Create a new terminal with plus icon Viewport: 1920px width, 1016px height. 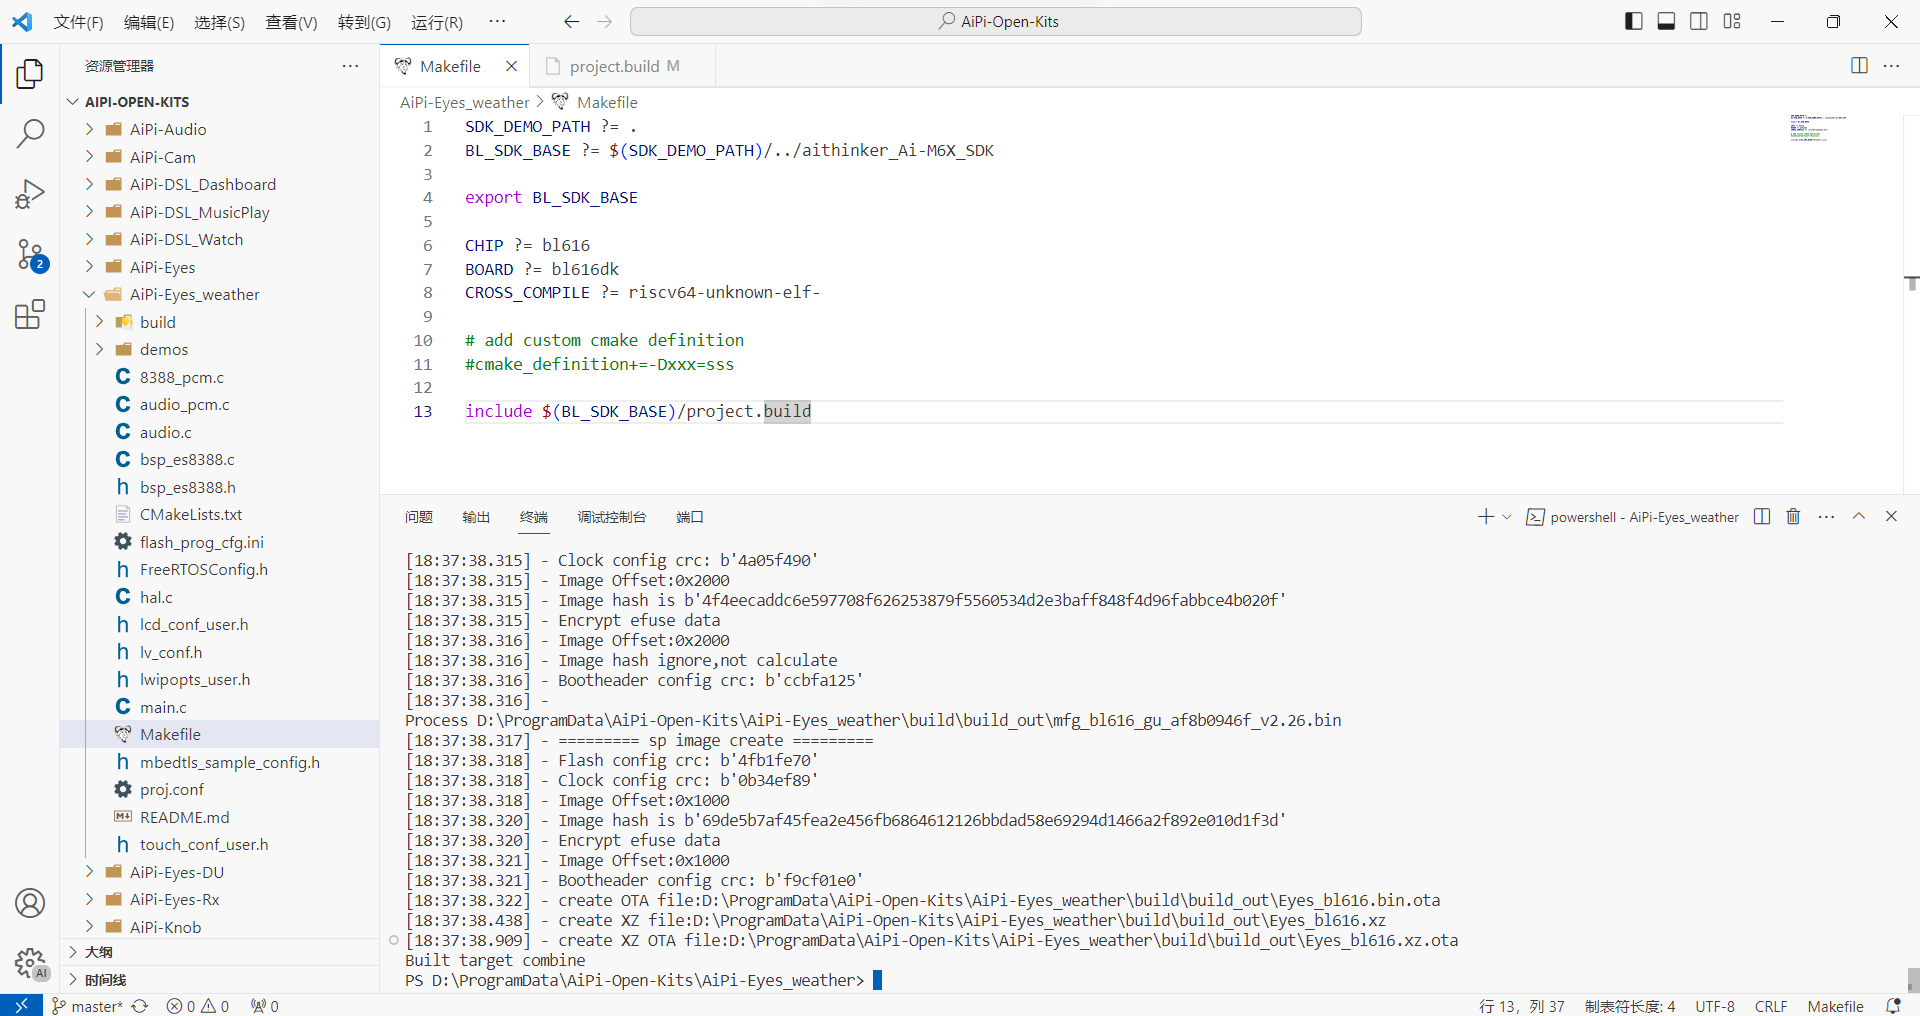click(x=1486, y=517)
